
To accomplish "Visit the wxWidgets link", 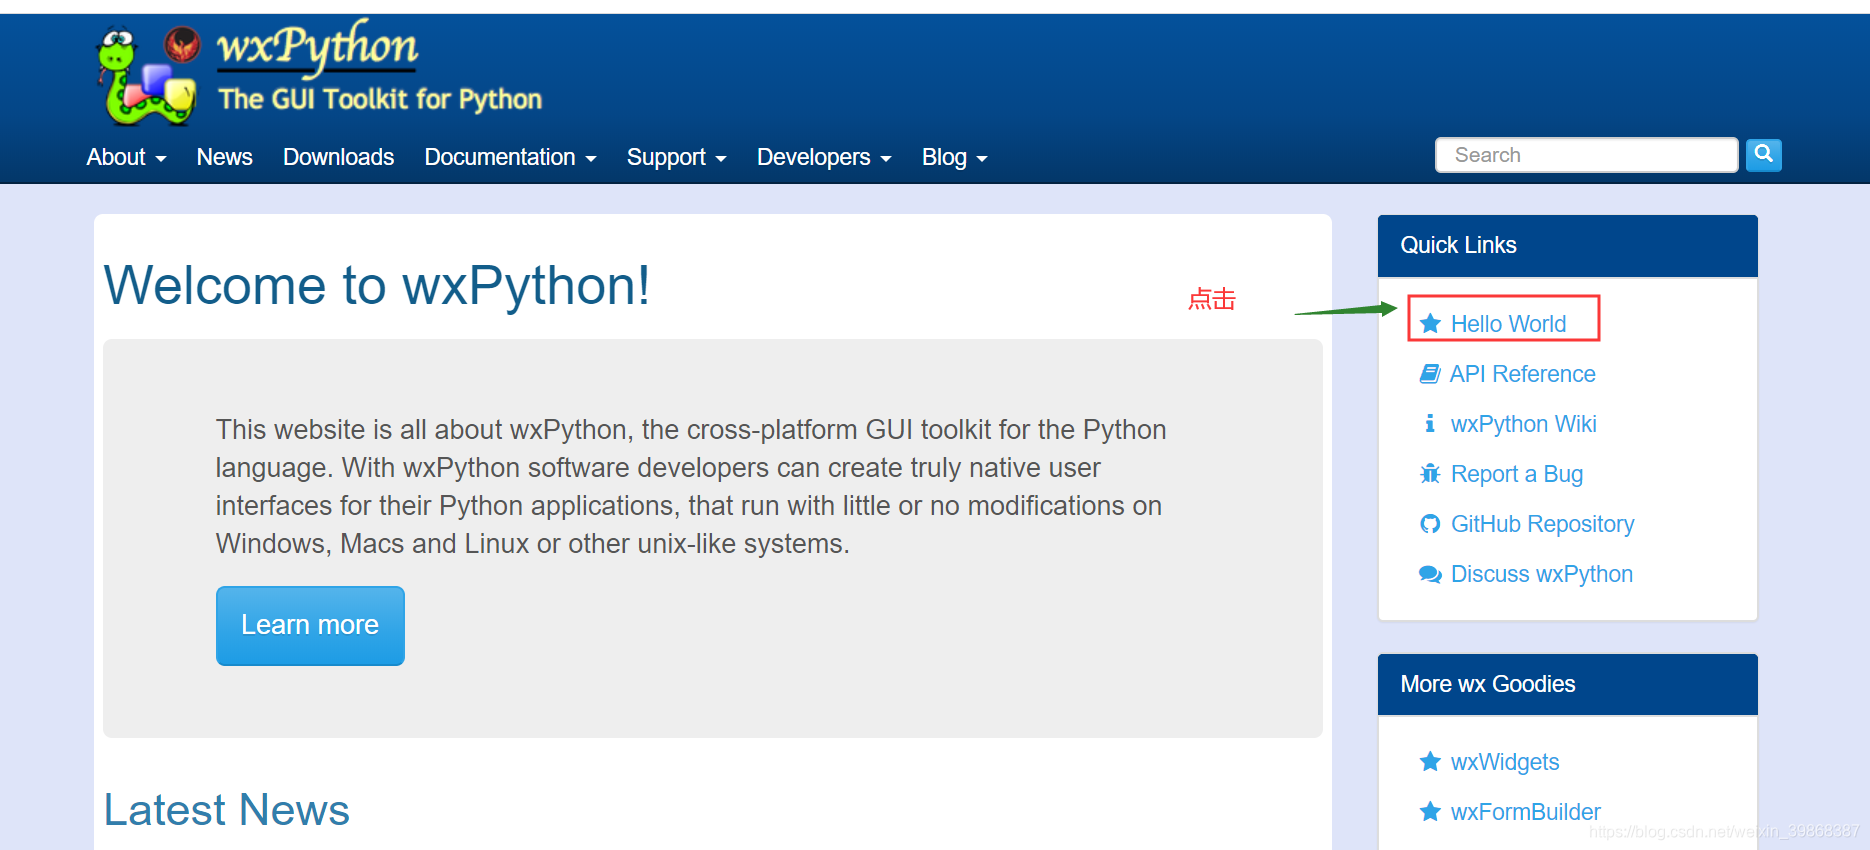I will (1505, 762).
